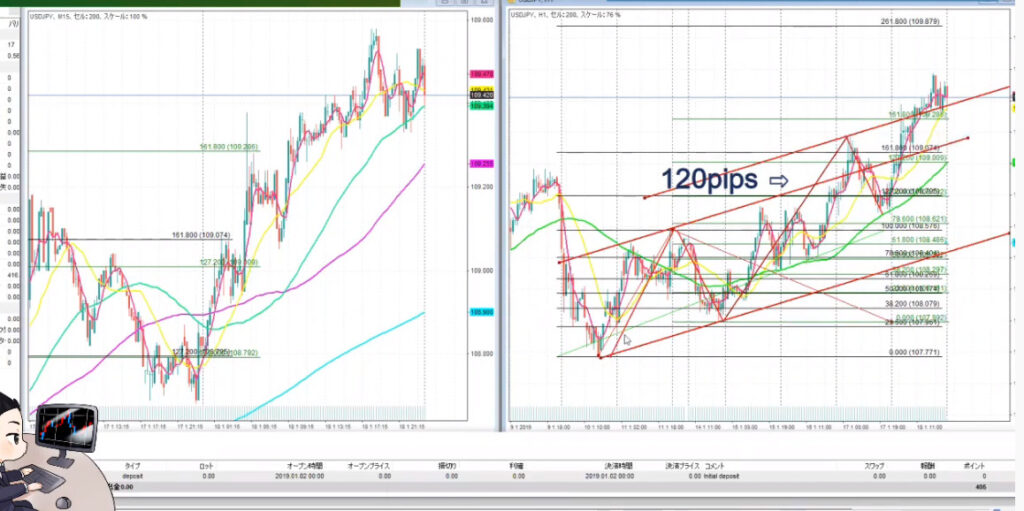The image size is (1024, 511).
Task: Click the 決済時間 column header
Action: point(620,467)
